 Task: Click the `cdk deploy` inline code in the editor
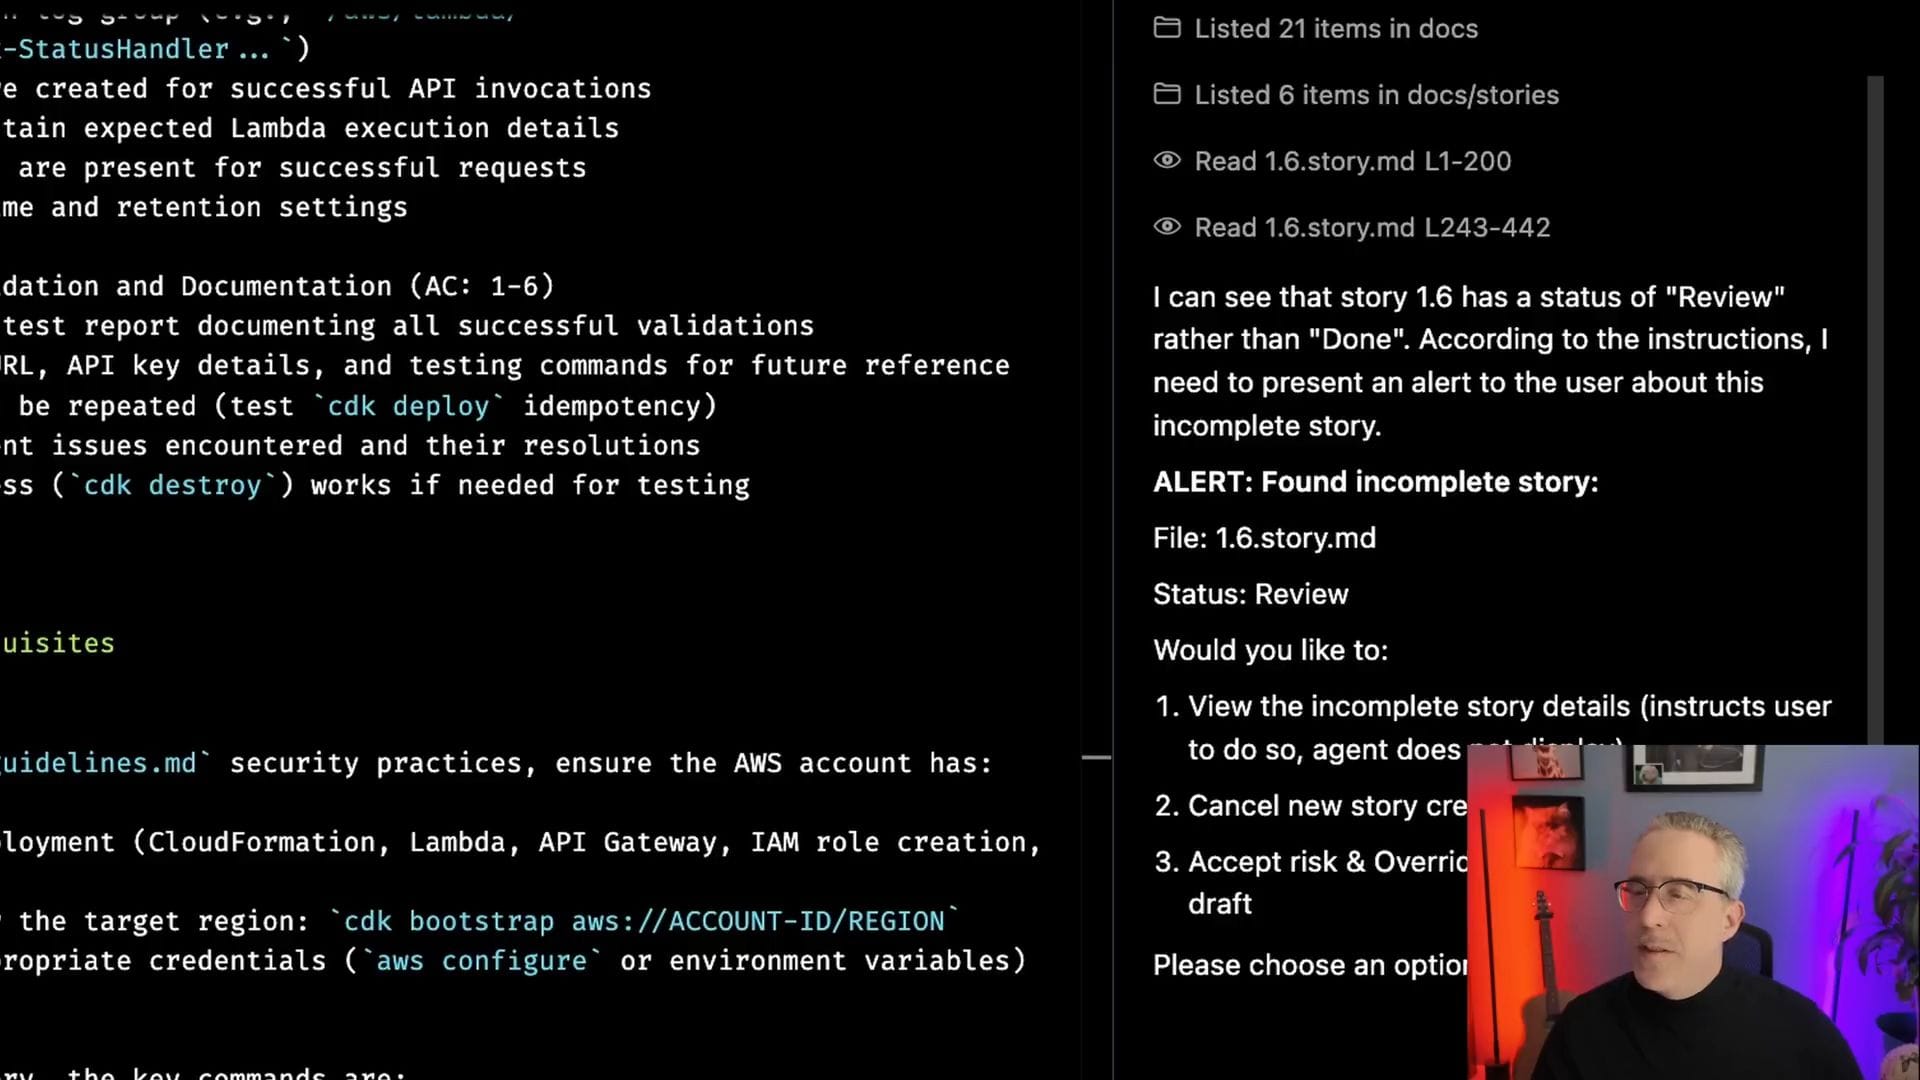tap(409, 406)
